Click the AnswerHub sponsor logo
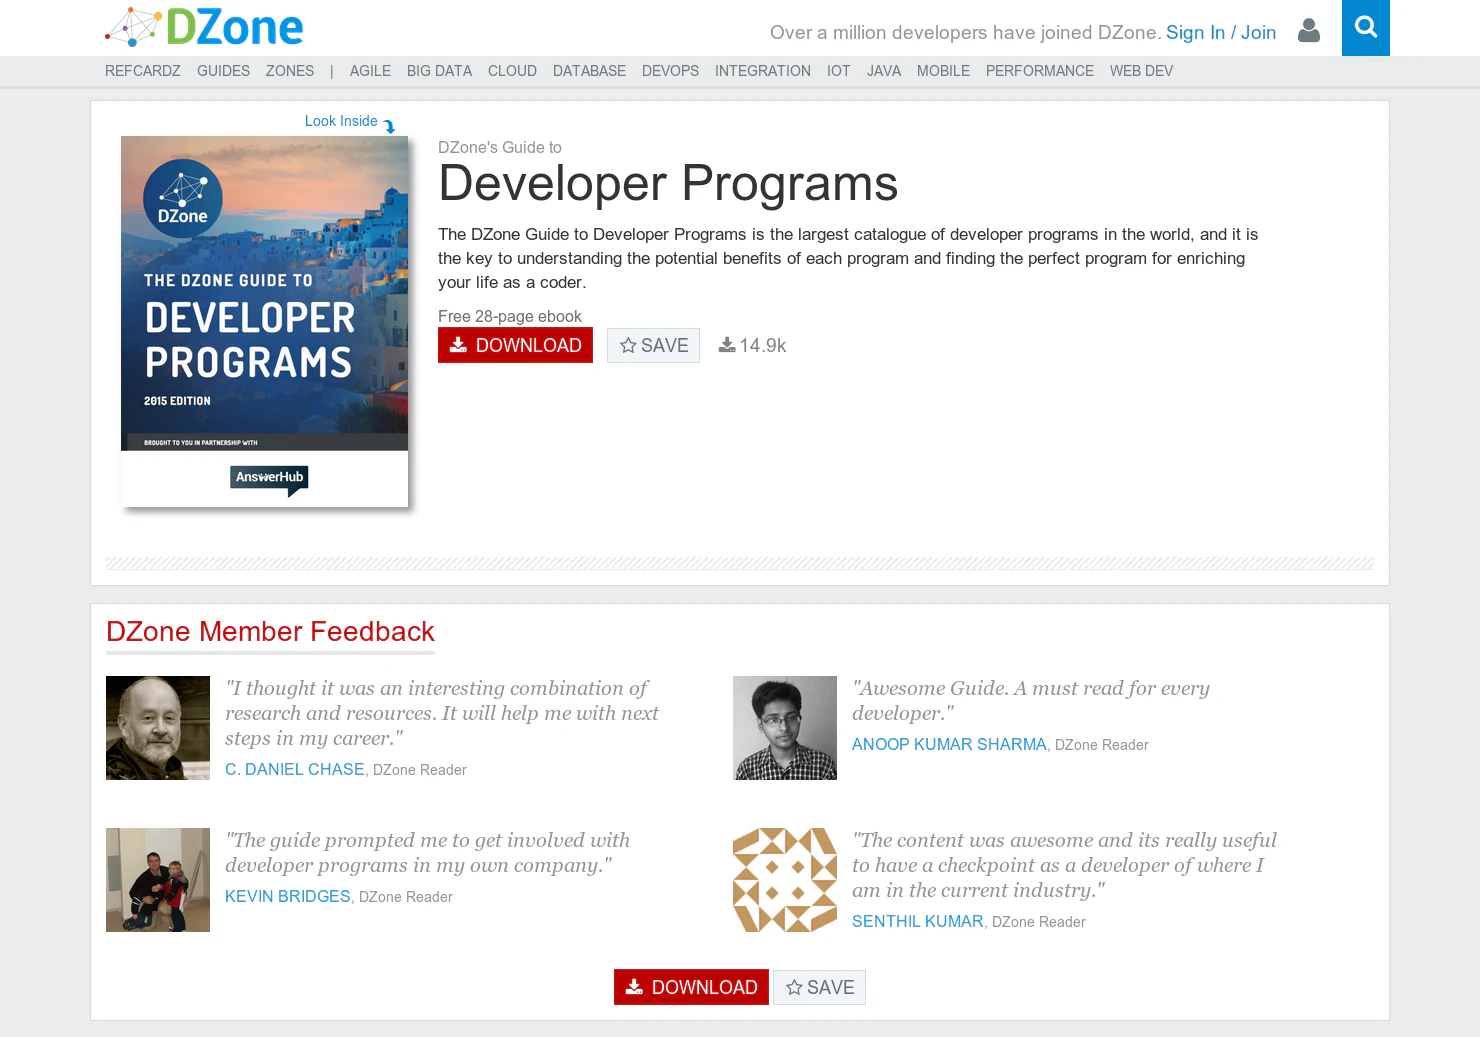1480x1037 pixels. (x=269, y=479)
